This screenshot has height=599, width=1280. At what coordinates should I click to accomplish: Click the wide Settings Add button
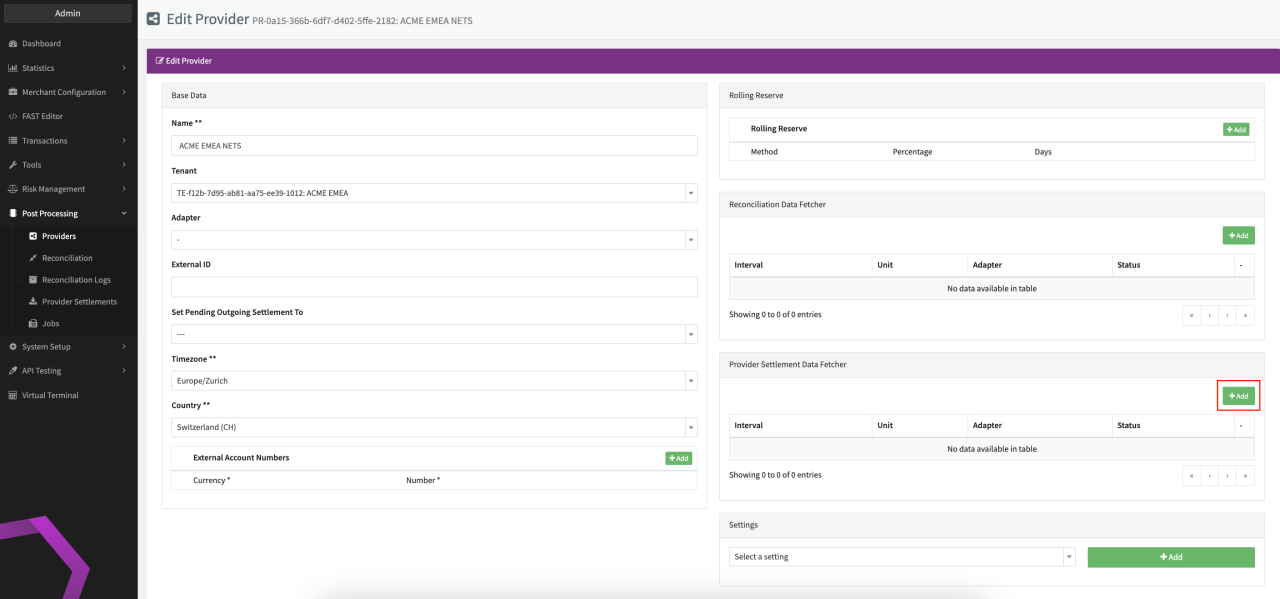pyautogui.click(x=1170, y=557)
